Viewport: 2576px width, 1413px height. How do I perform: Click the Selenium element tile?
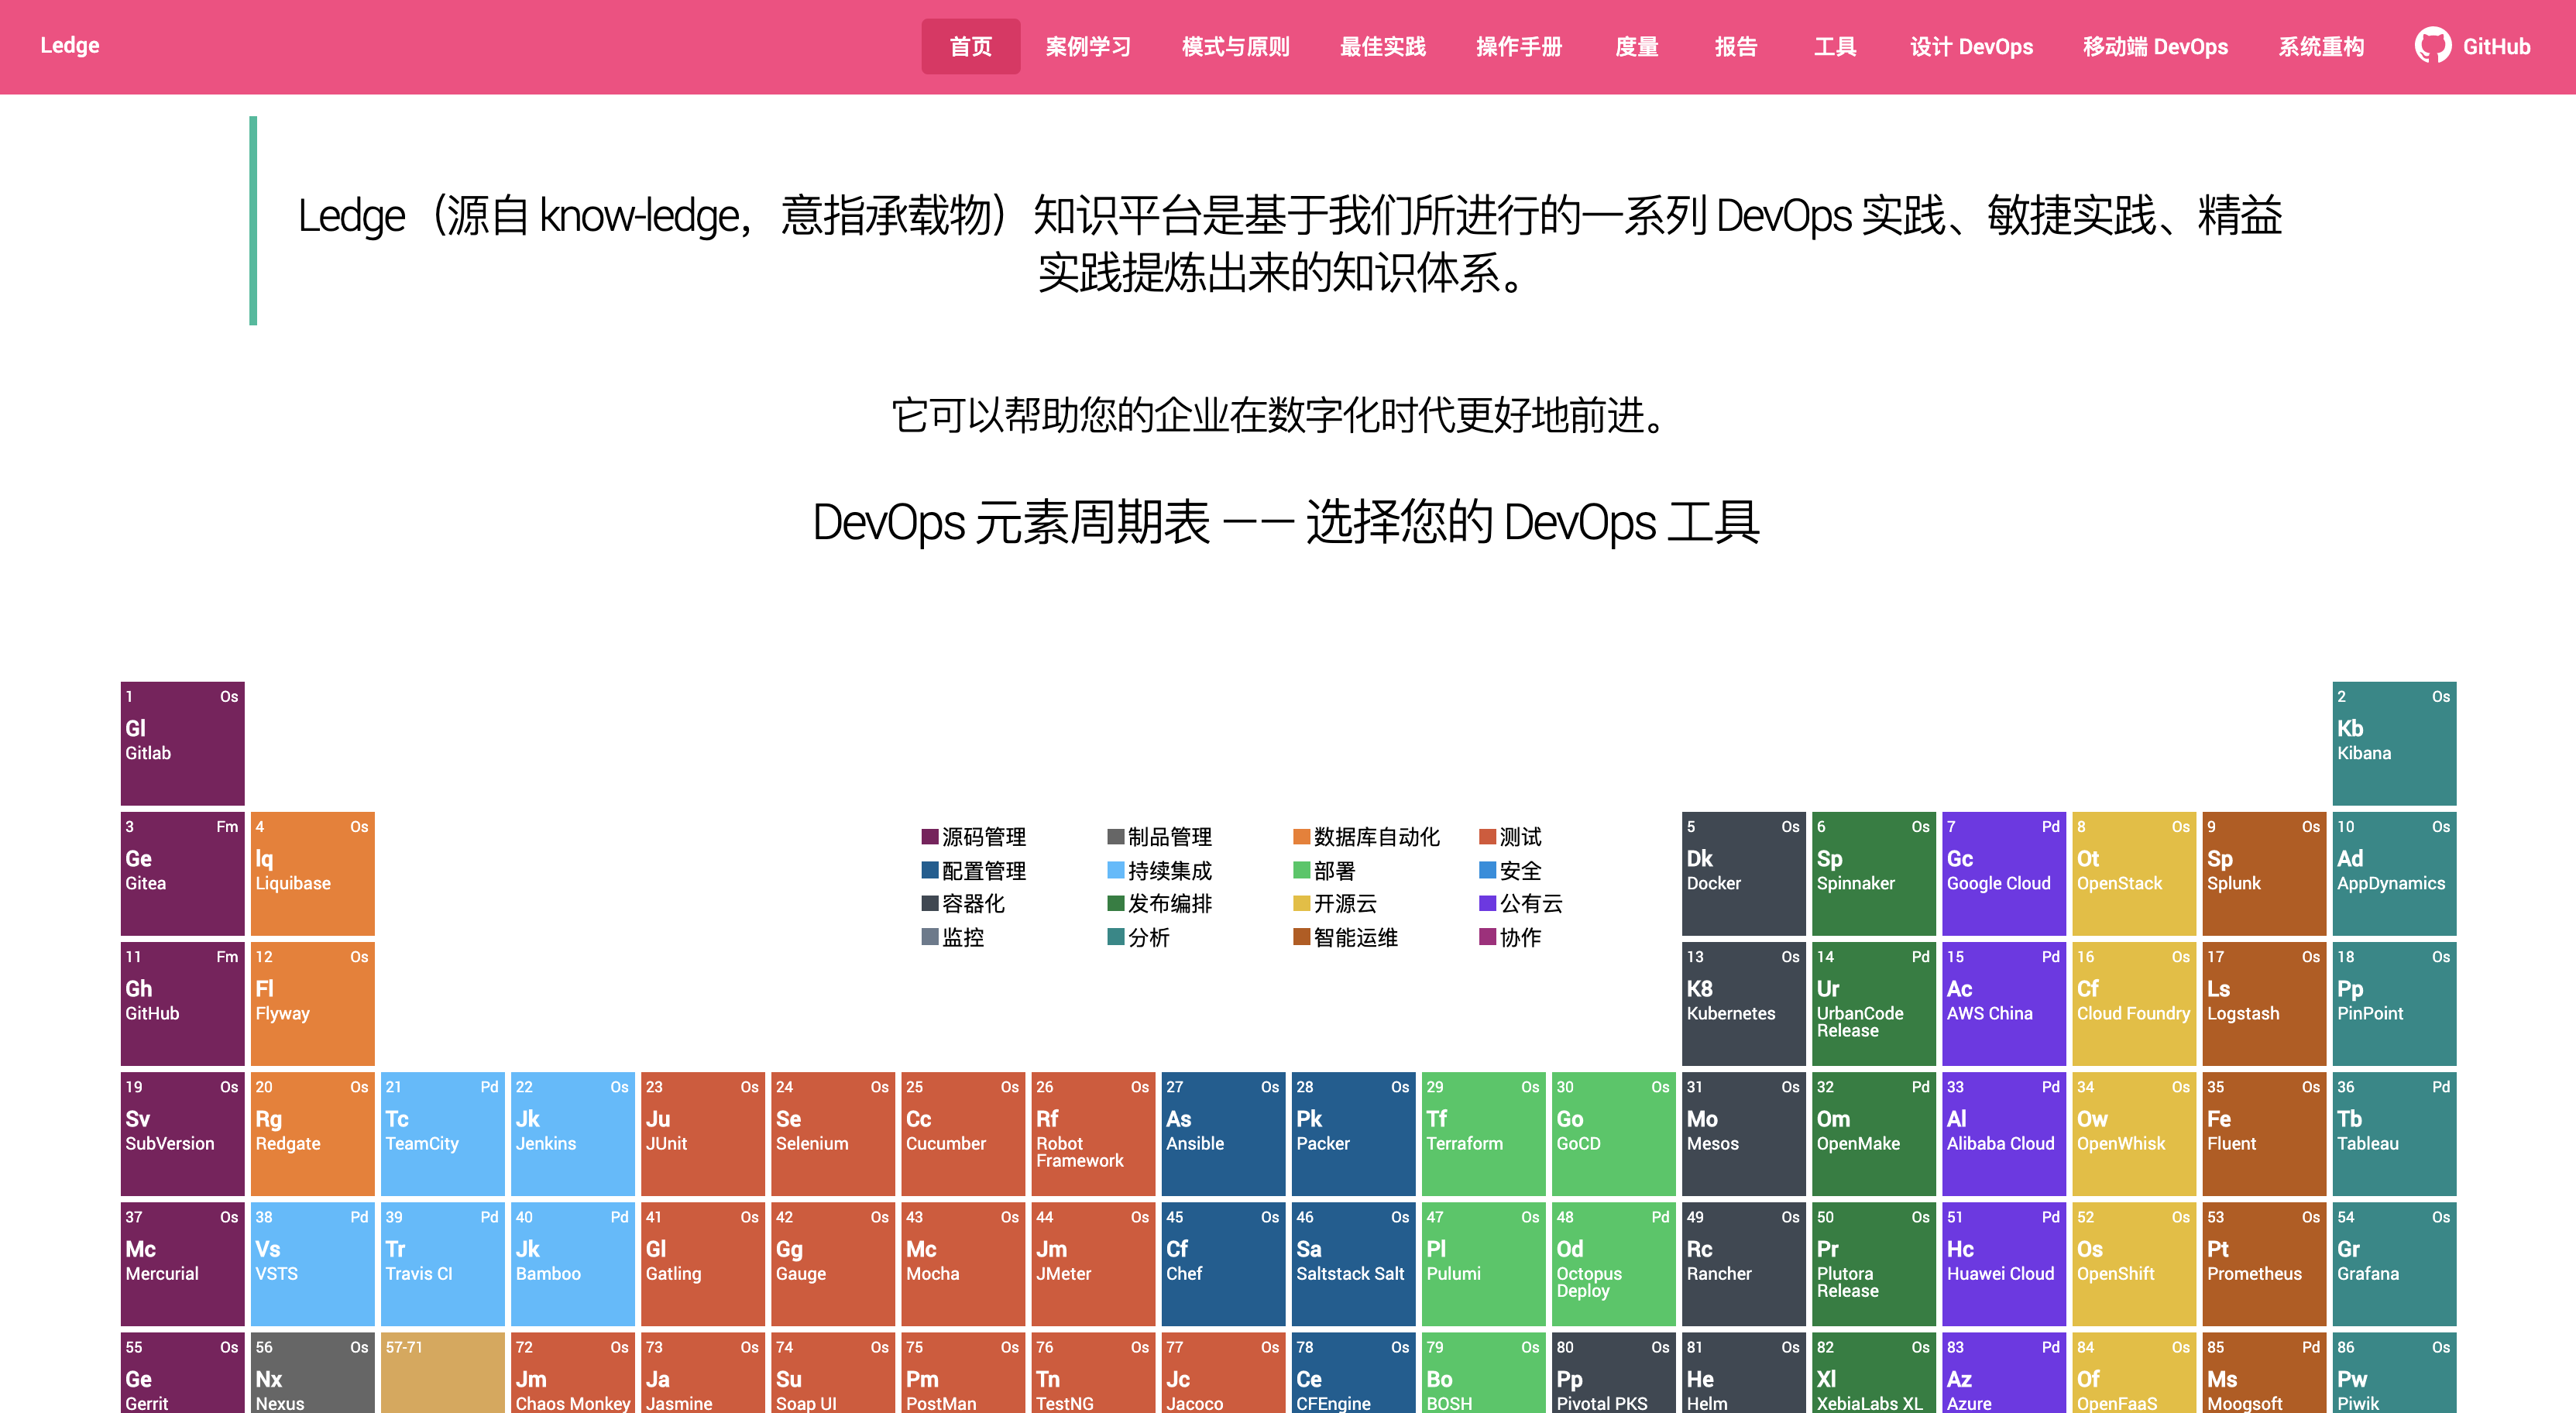click(832, 1132)
